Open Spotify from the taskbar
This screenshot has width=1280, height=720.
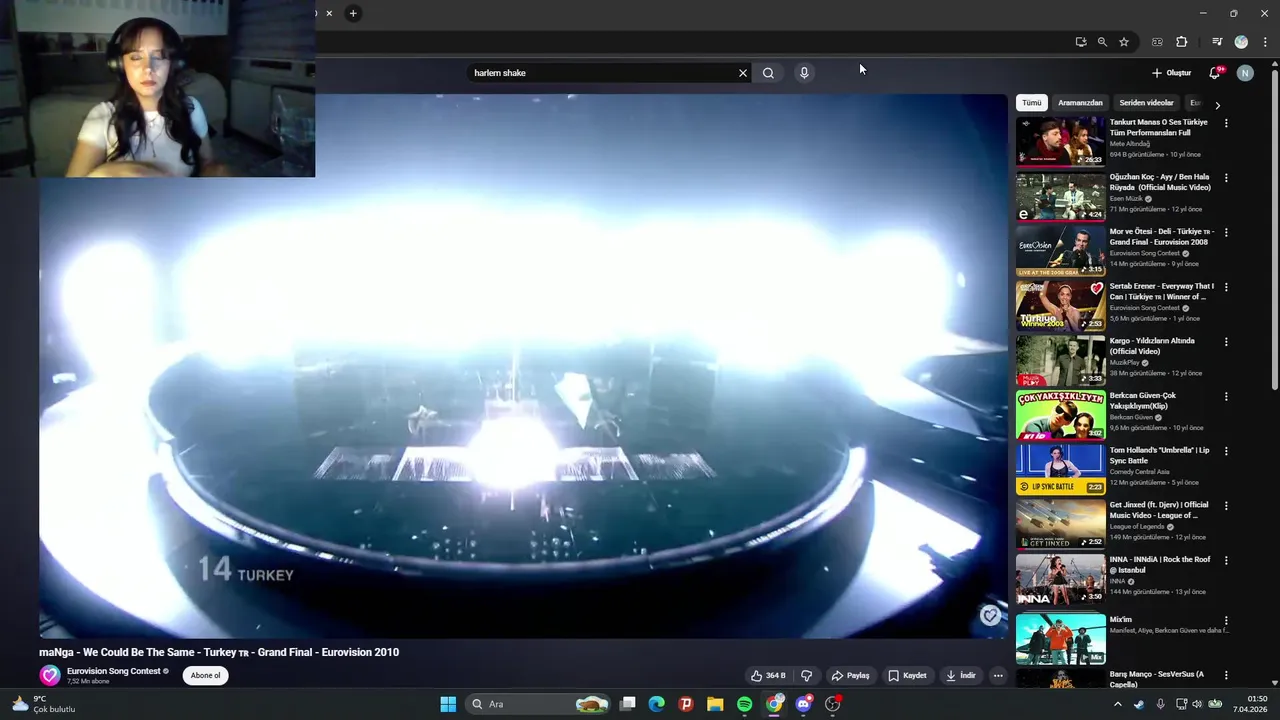(x=745, y=704)
